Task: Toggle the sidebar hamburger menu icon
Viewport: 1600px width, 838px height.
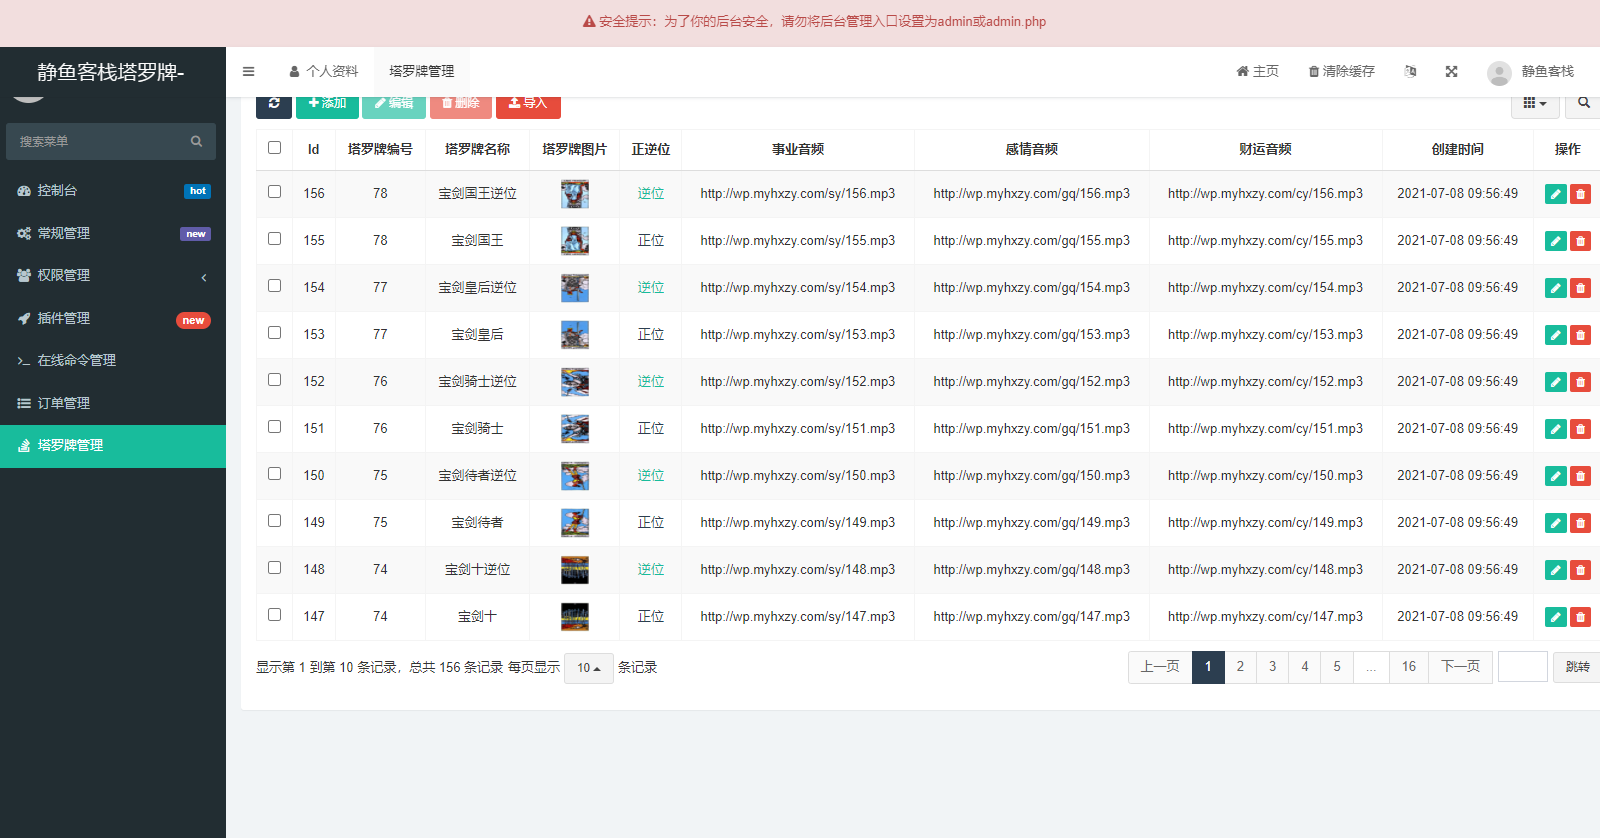Action: (248, 72)
